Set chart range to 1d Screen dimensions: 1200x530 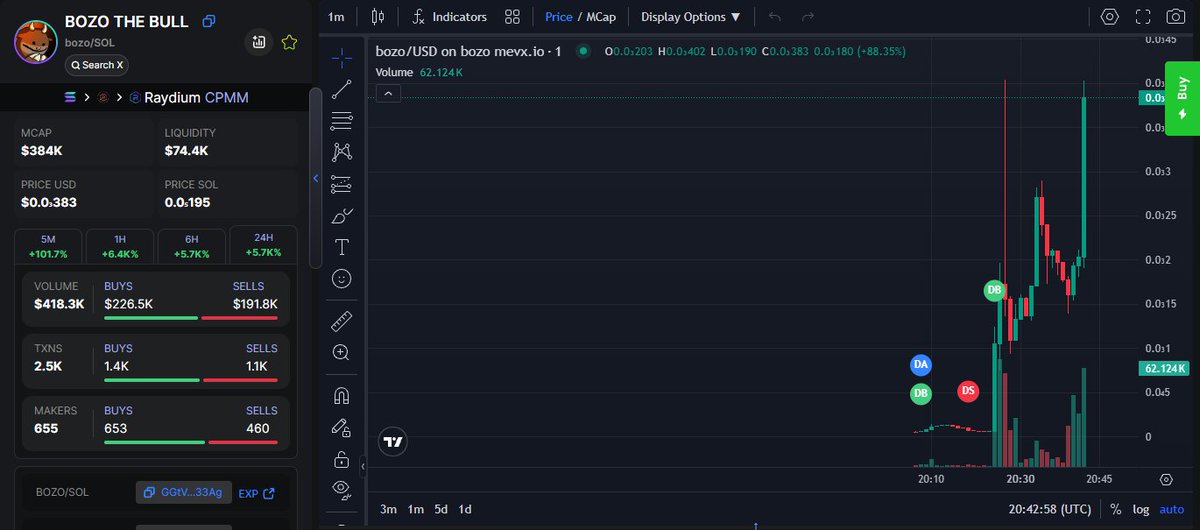coord(465,509)
